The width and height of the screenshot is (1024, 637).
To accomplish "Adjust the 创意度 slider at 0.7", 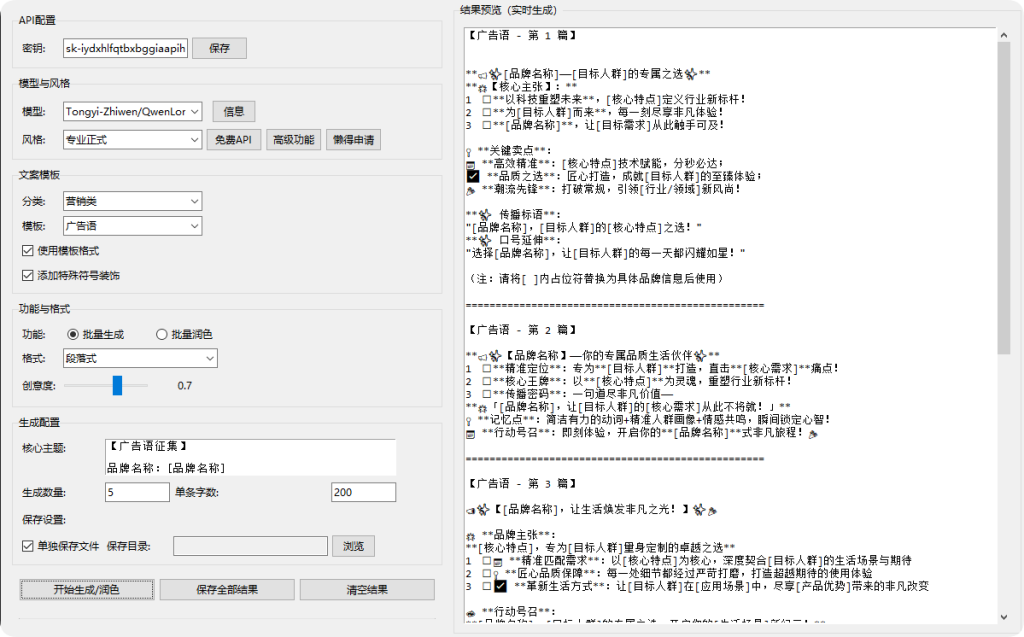I will (118, 384).
